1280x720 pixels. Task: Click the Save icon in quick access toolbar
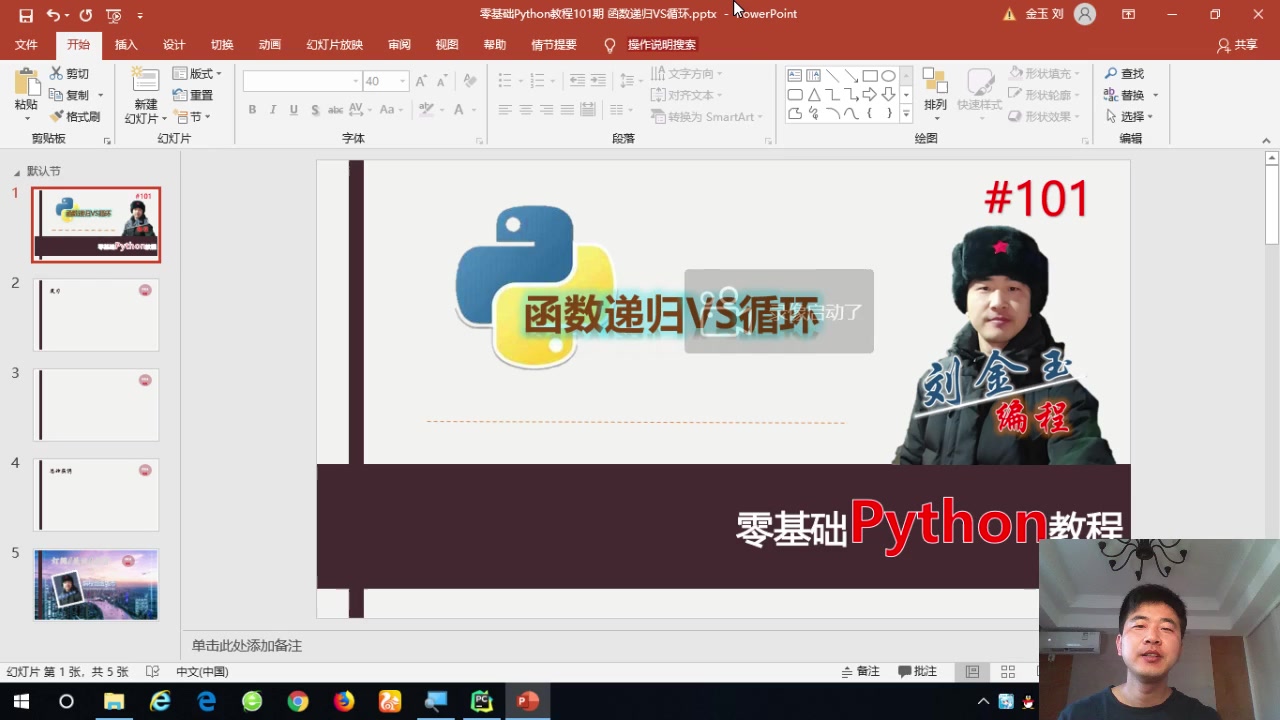[26, 15]
